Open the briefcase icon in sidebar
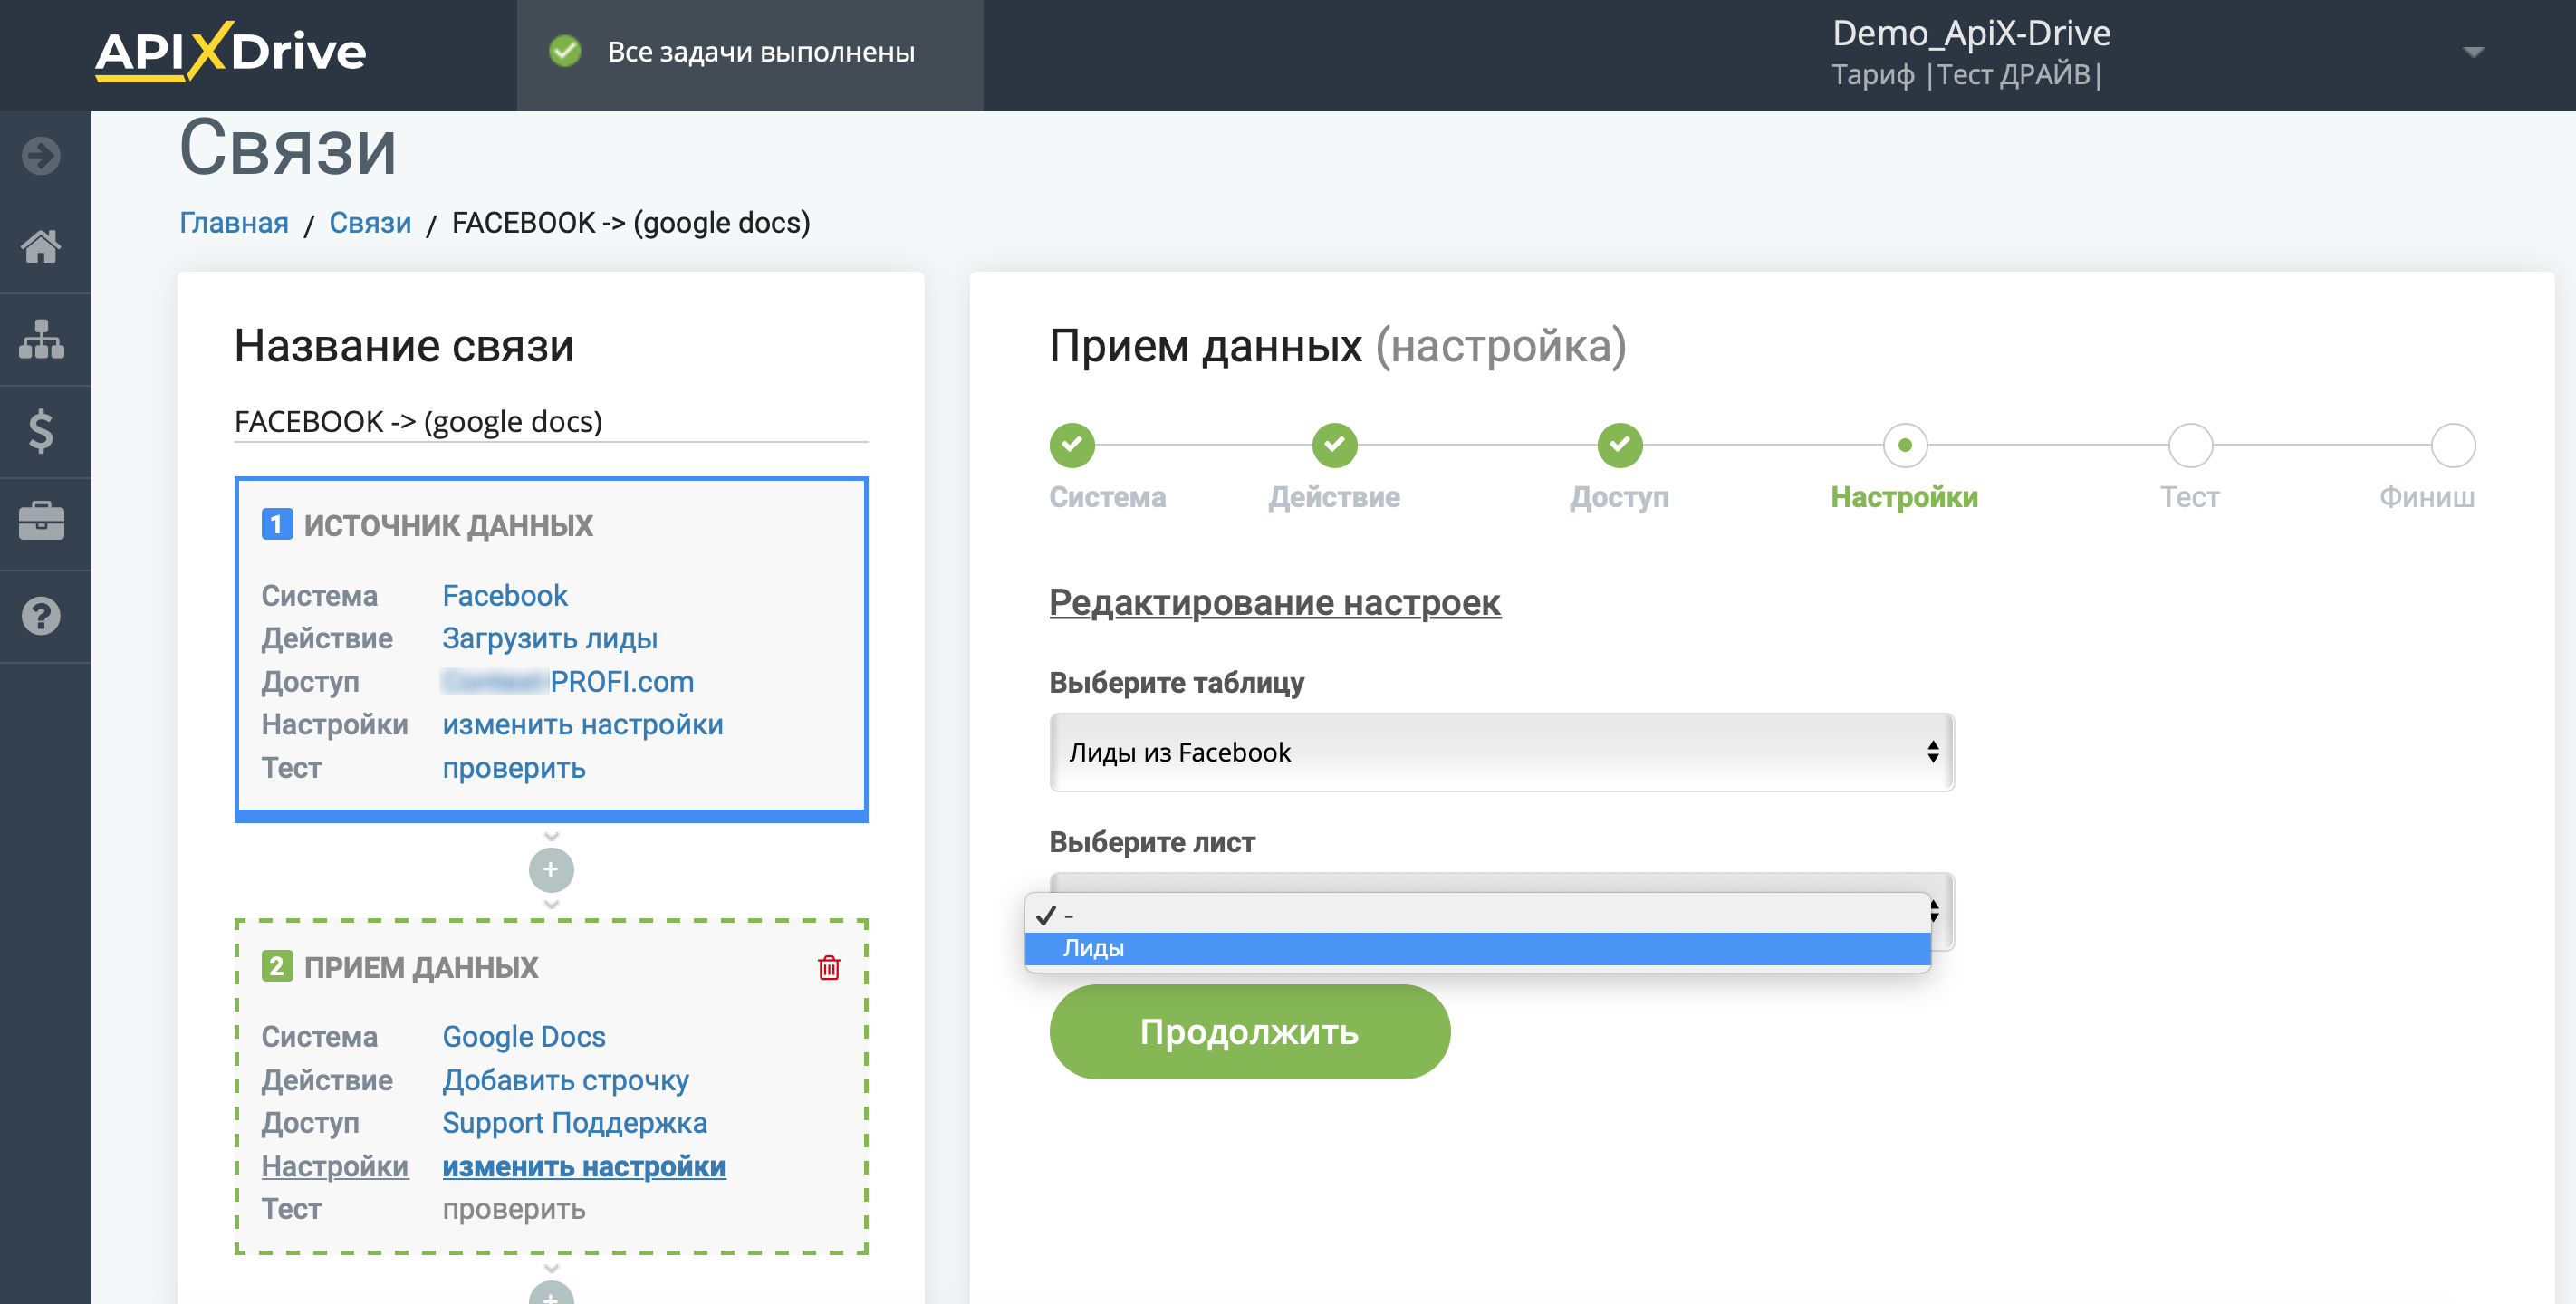Image resolution: width=2576 pixels, height=1304 pixels. pyautogui.click(x=41, y=522)
